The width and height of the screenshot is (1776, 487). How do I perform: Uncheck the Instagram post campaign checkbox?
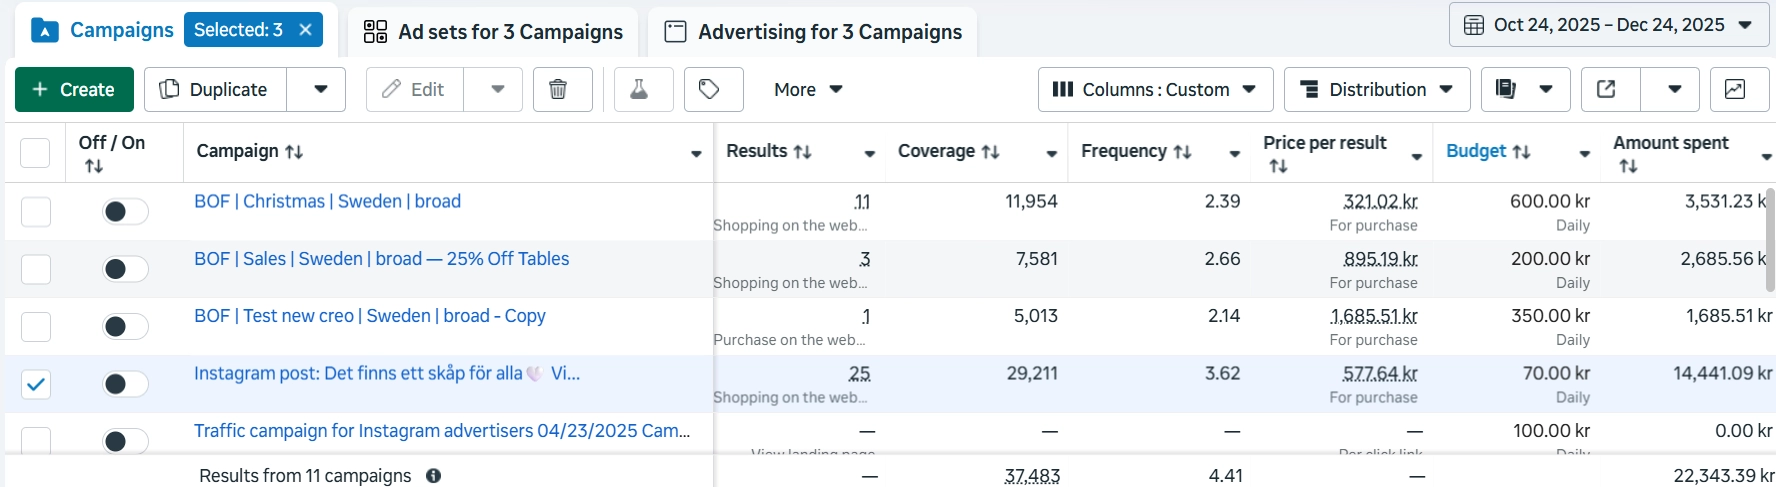[x=36, y=384]
